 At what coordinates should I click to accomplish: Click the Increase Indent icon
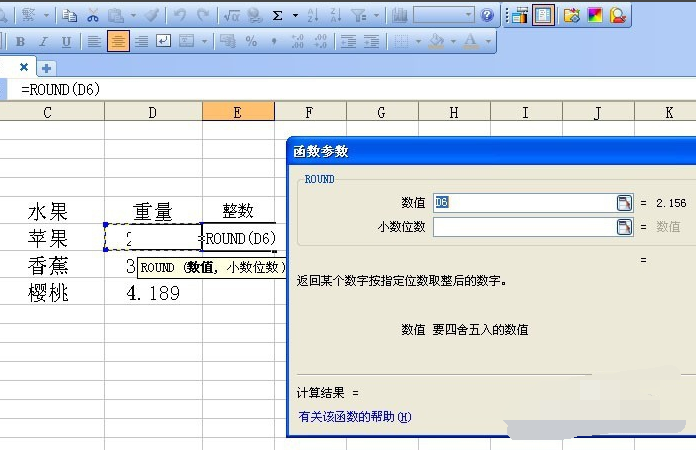[x=372, y=42]
